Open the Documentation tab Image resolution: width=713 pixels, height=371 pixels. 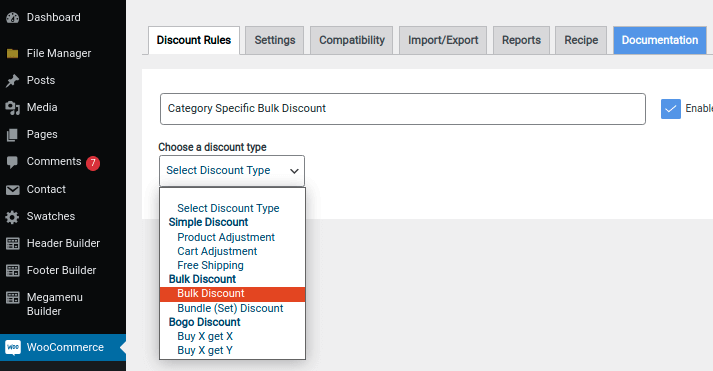click(x=660, y=40)
